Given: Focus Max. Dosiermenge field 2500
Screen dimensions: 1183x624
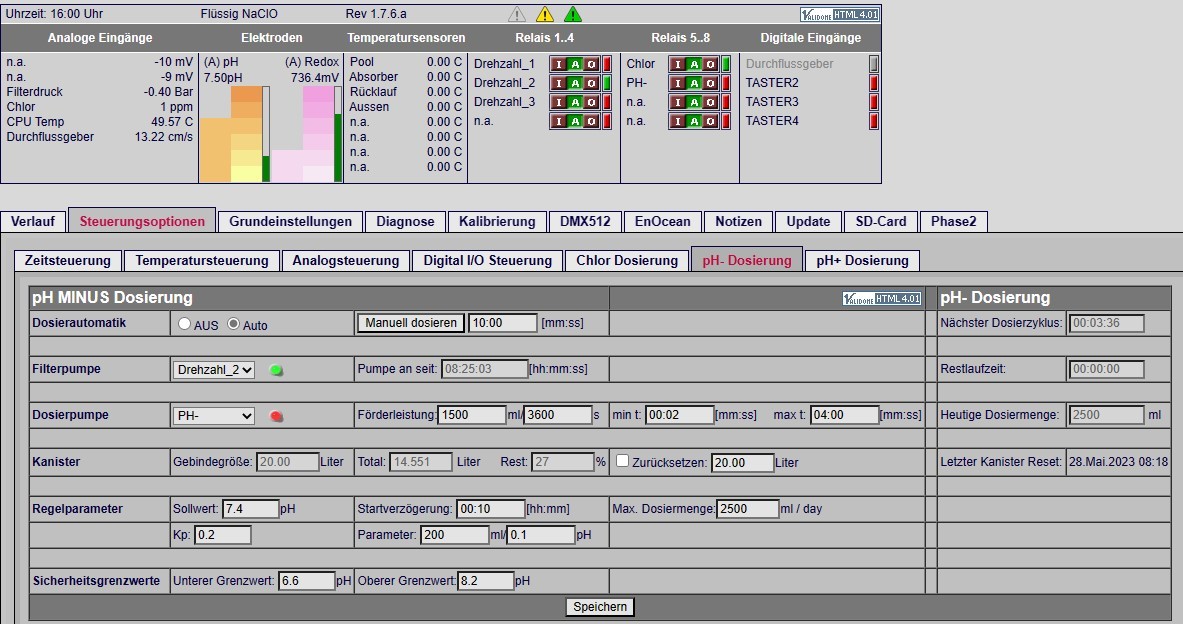Looking at the screenshot, I should coord(748,509).
